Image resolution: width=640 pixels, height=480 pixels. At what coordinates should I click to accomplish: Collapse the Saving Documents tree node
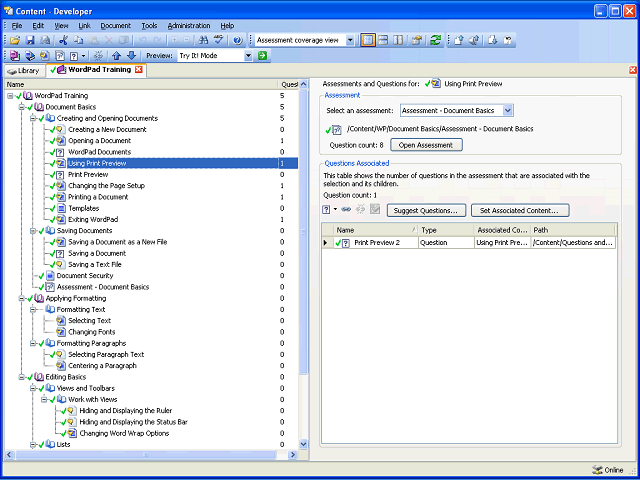click(33, 231)
